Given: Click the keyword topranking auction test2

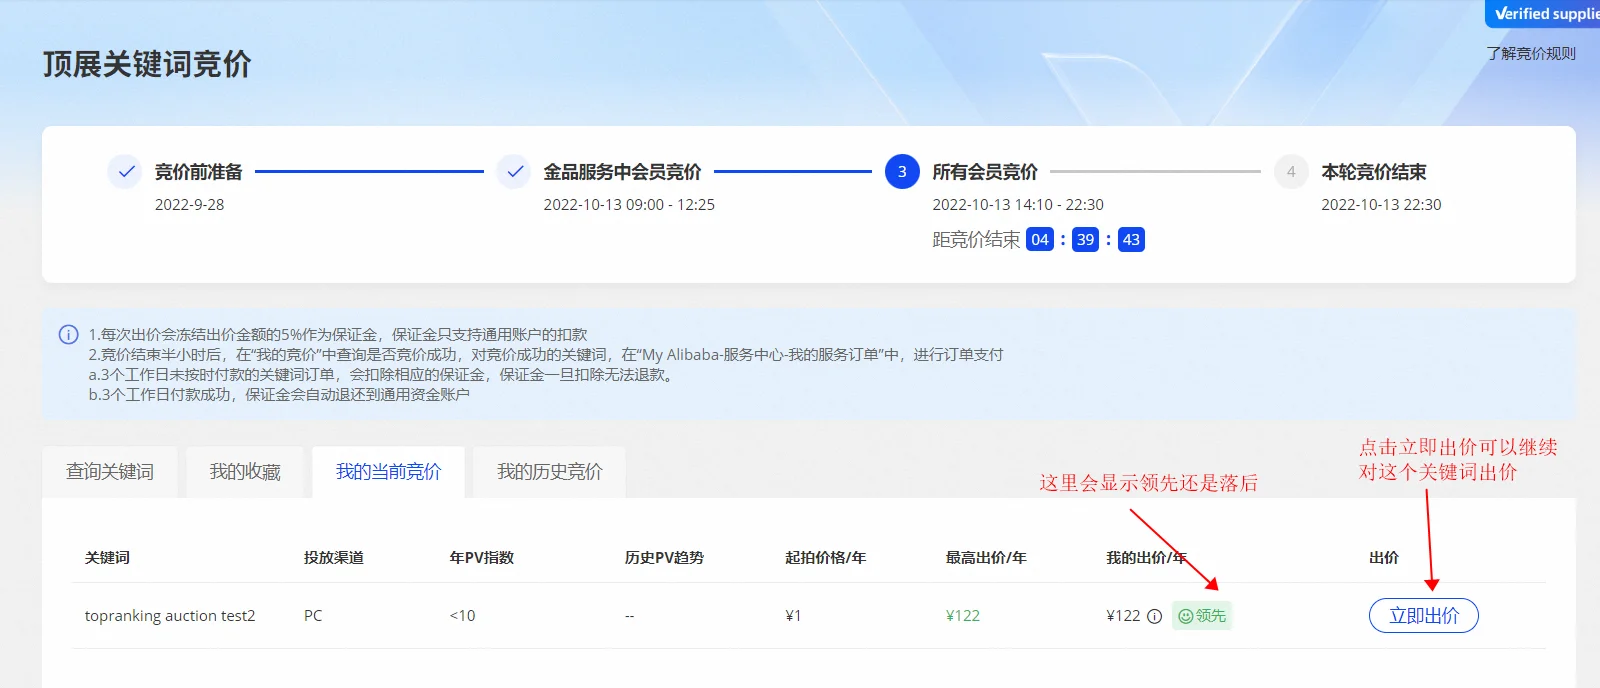Looking at the screenshot, I should point(170,616).
